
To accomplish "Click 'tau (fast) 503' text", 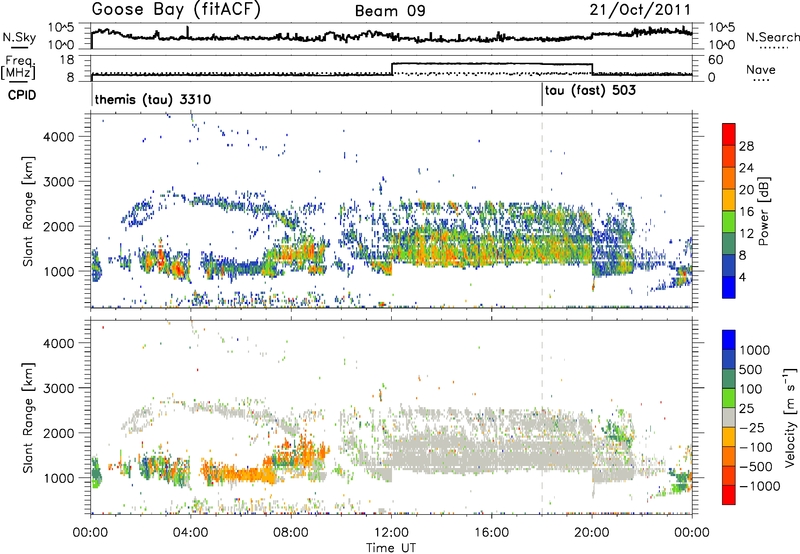I will point(590,91).
